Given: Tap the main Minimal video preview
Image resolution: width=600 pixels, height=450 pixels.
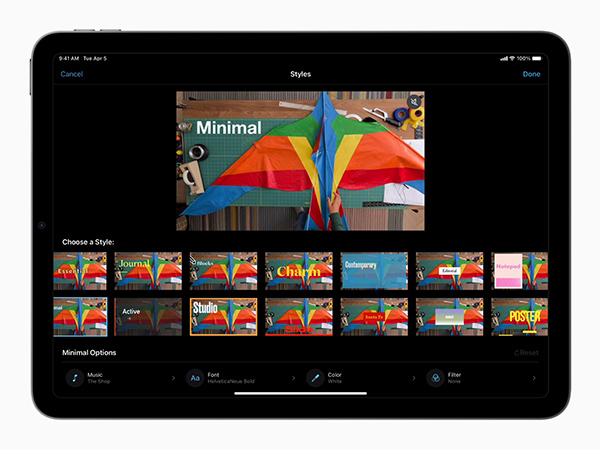Looking at the screenshot, I should [300, 161].
